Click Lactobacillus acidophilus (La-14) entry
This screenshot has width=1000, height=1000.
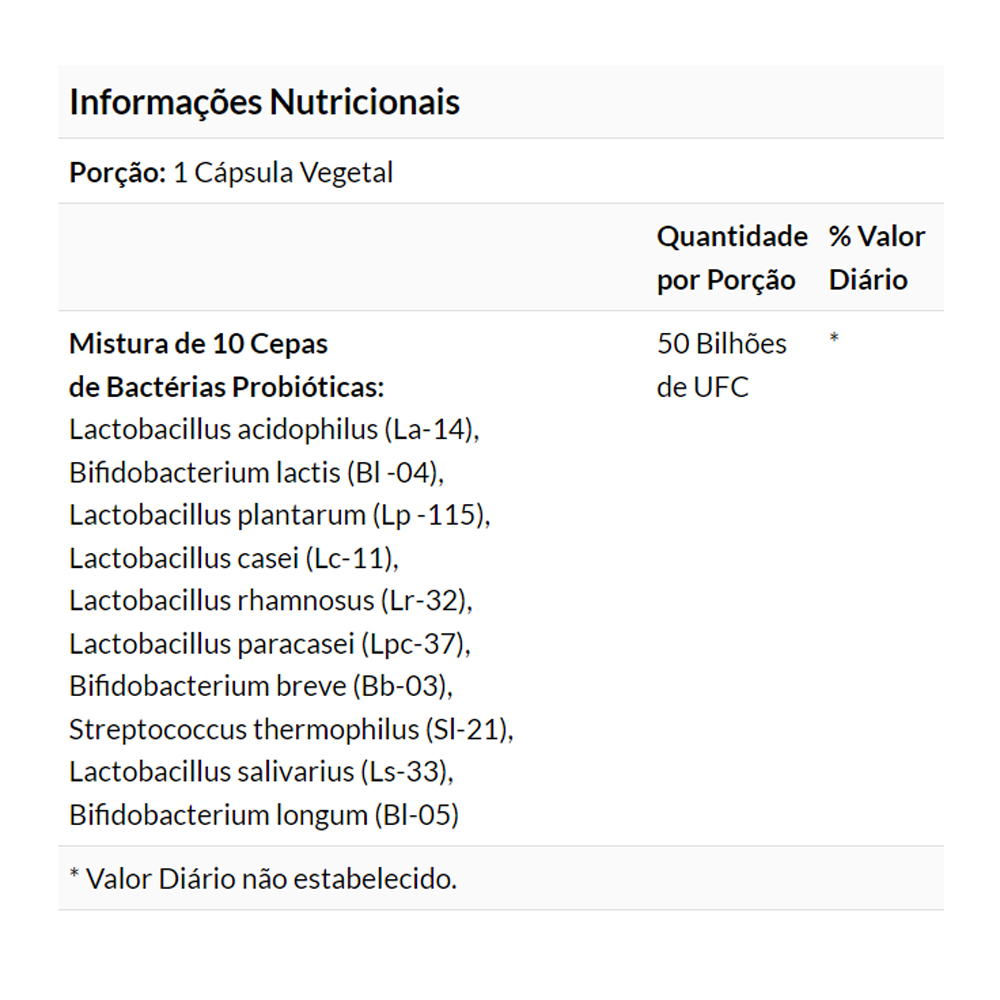275,430
